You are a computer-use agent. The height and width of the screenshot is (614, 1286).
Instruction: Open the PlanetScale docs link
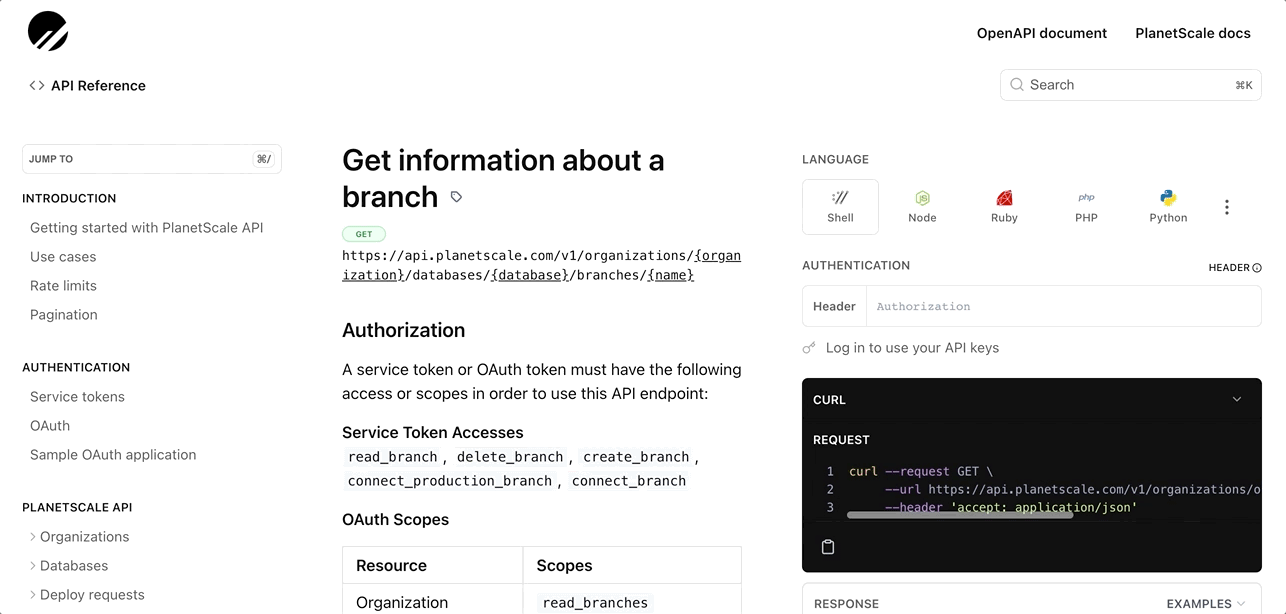point(1193,33)
